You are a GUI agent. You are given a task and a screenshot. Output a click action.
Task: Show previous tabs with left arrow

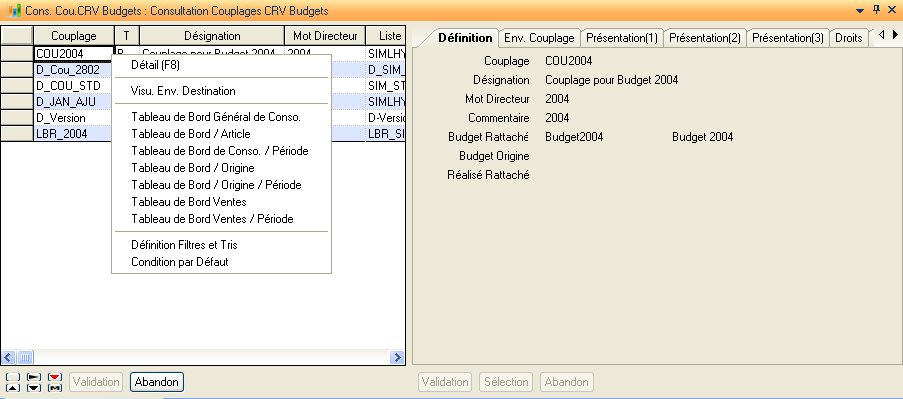pos(882,35)
